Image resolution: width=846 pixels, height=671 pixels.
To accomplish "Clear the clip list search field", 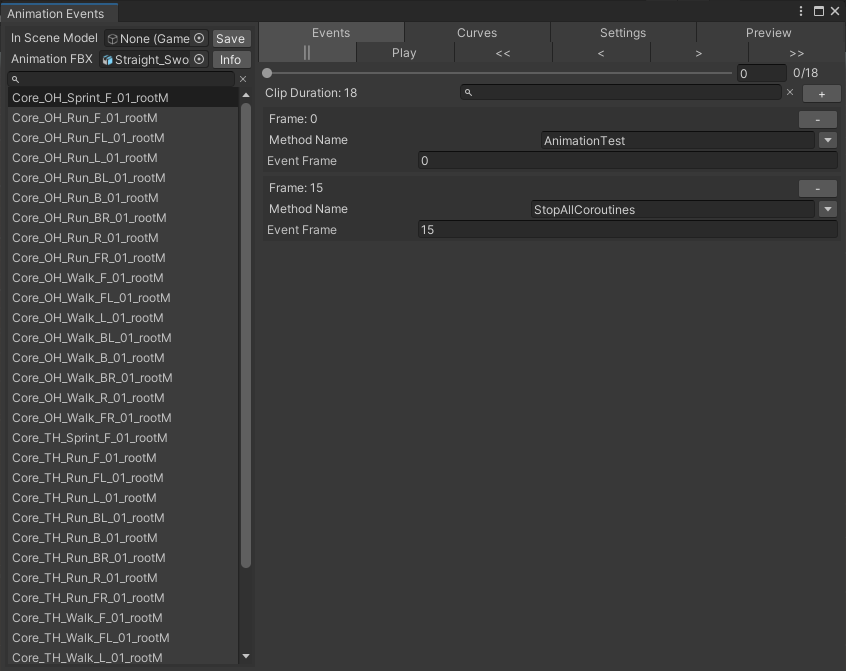I will pos(243,79).
